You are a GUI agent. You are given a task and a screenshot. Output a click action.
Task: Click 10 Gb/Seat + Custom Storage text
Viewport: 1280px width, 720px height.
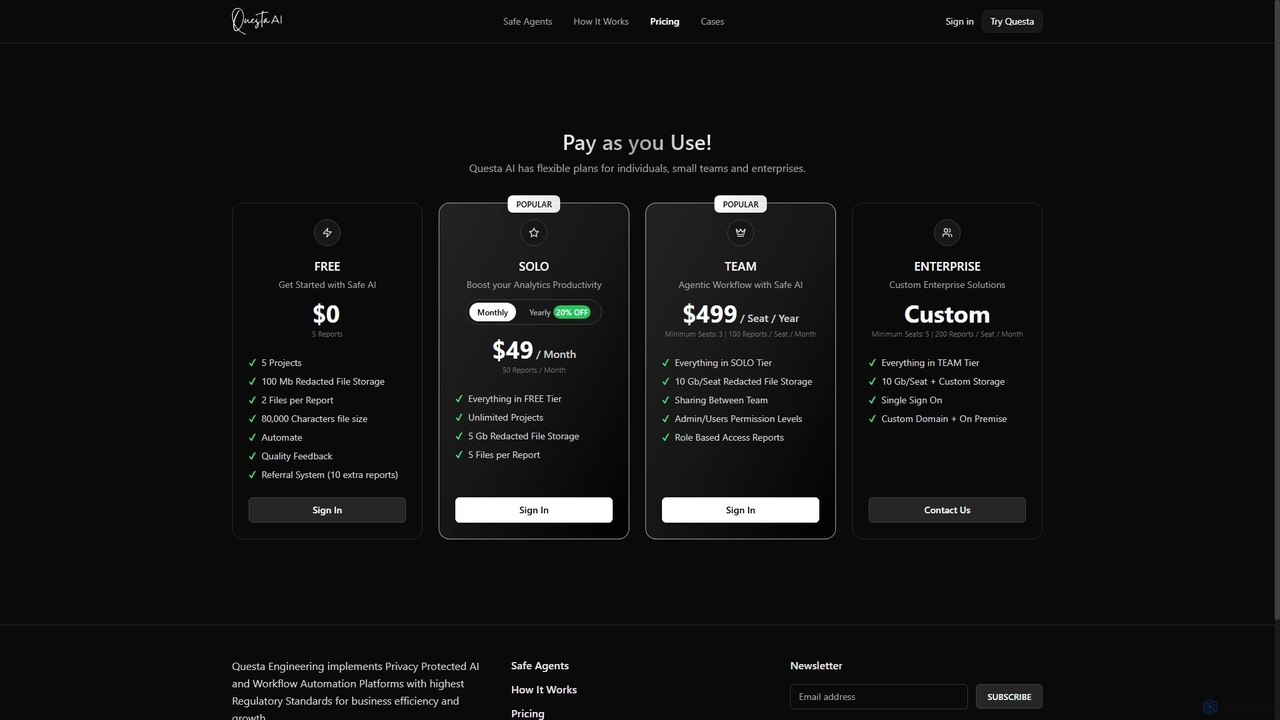click(943, 382)
